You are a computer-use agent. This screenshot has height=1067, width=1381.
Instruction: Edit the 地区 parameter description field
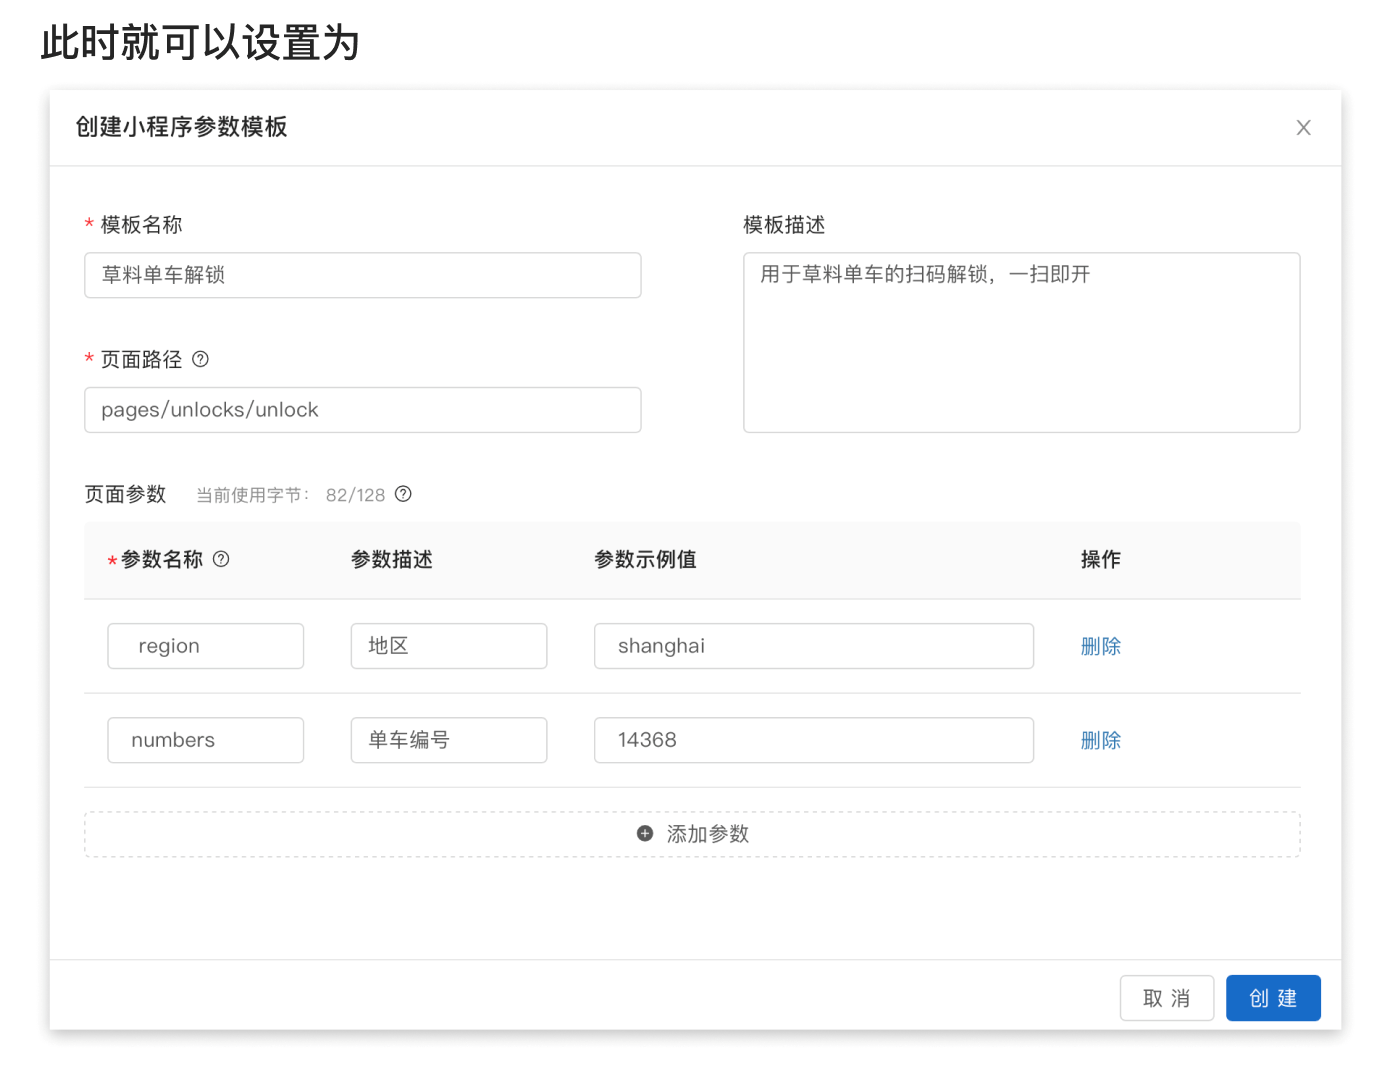[449, 646]
